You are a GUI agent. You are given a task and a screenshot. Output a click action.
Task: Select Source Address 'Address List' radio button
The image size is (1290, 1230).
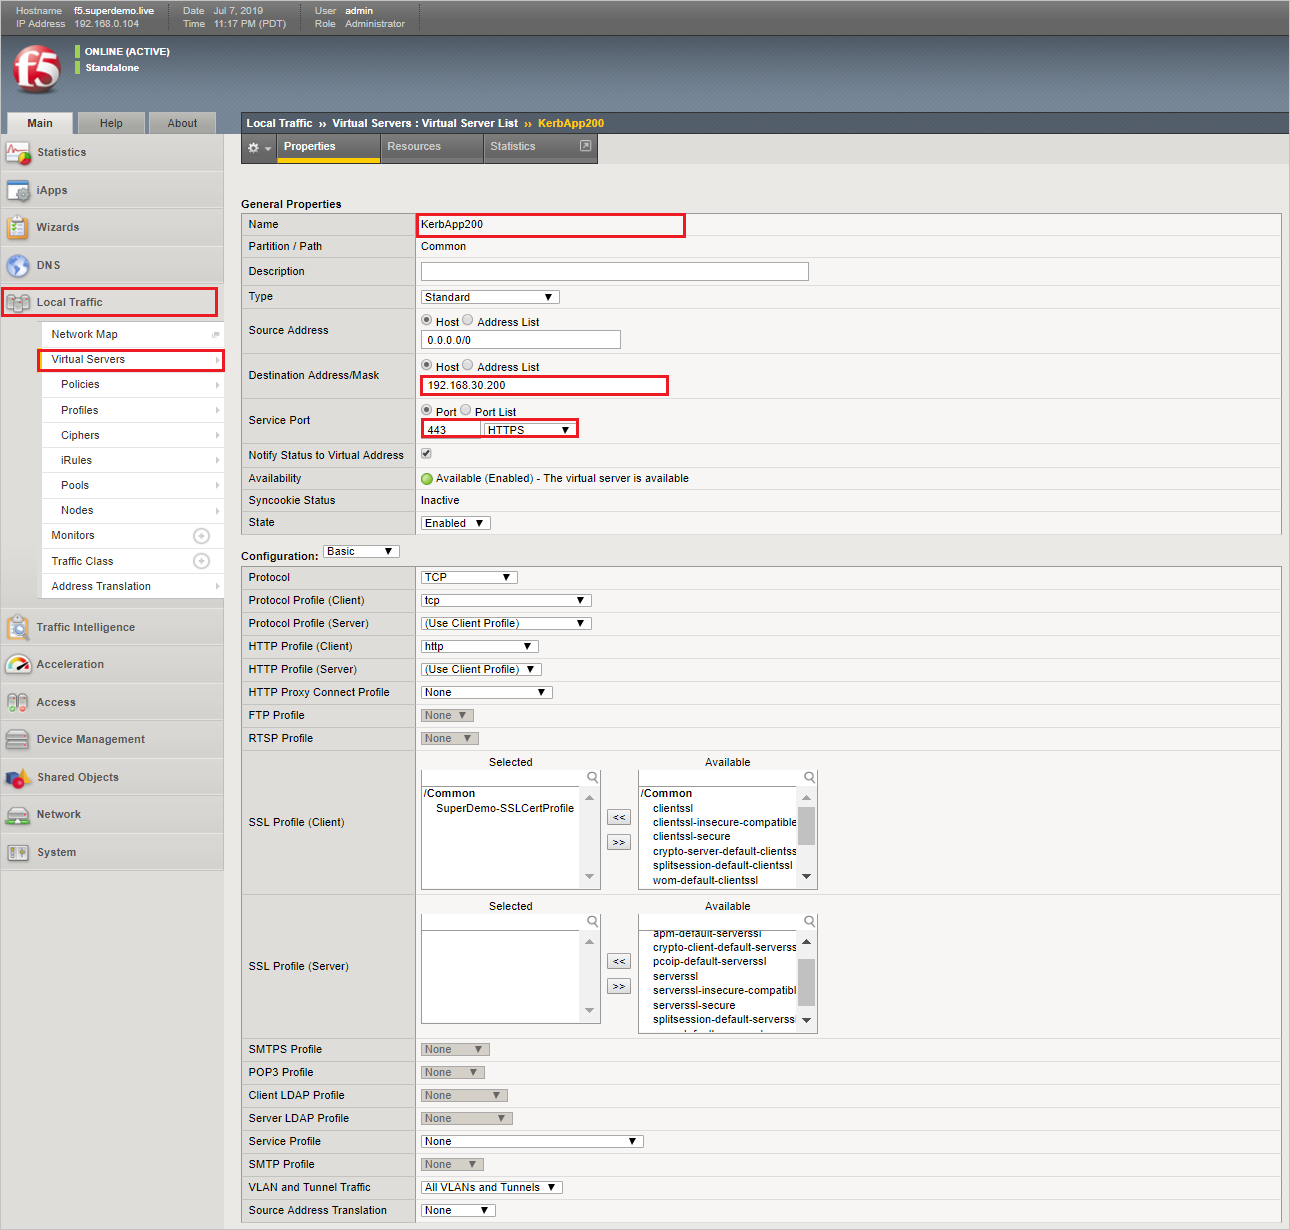coord(468,320)
